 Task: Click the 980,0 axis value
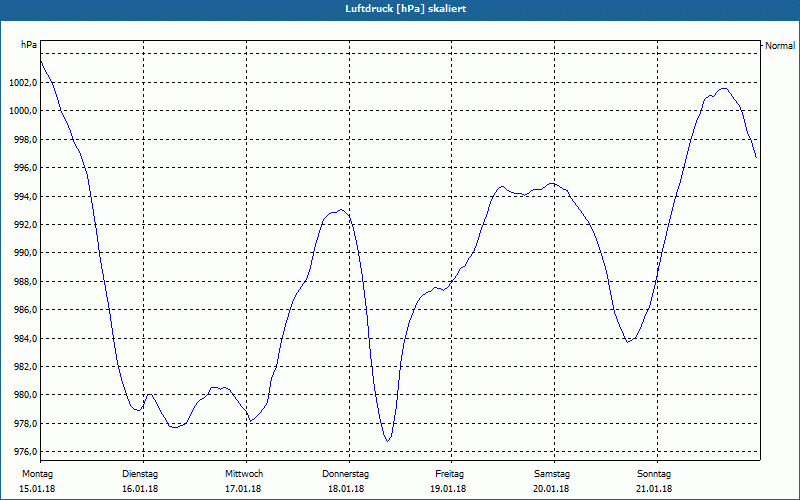point(26,395)
